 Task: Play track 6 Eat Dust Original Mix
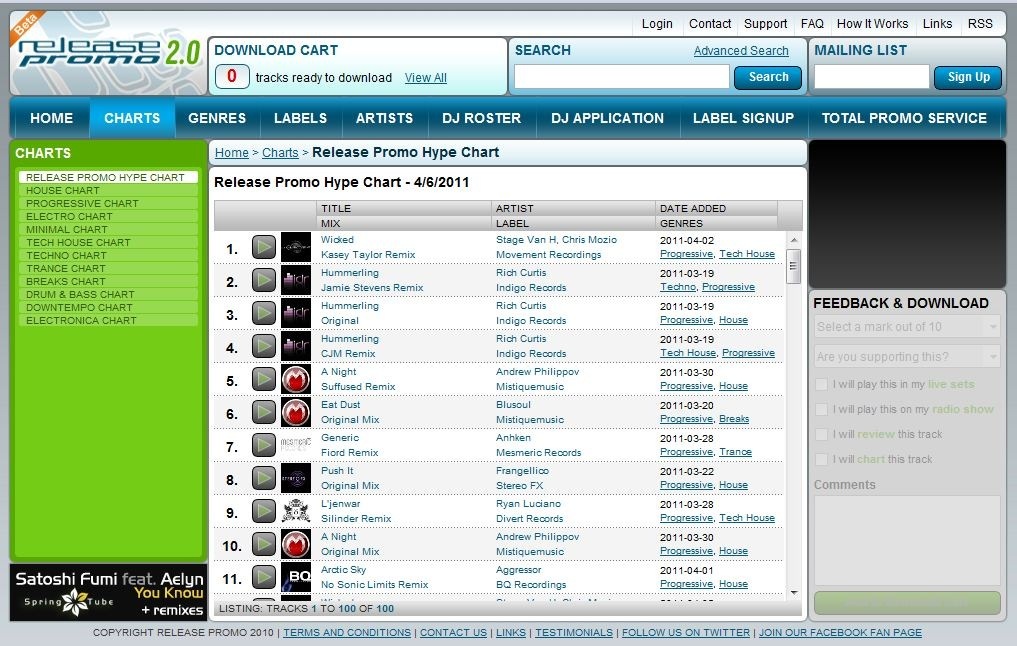point(264,412)
